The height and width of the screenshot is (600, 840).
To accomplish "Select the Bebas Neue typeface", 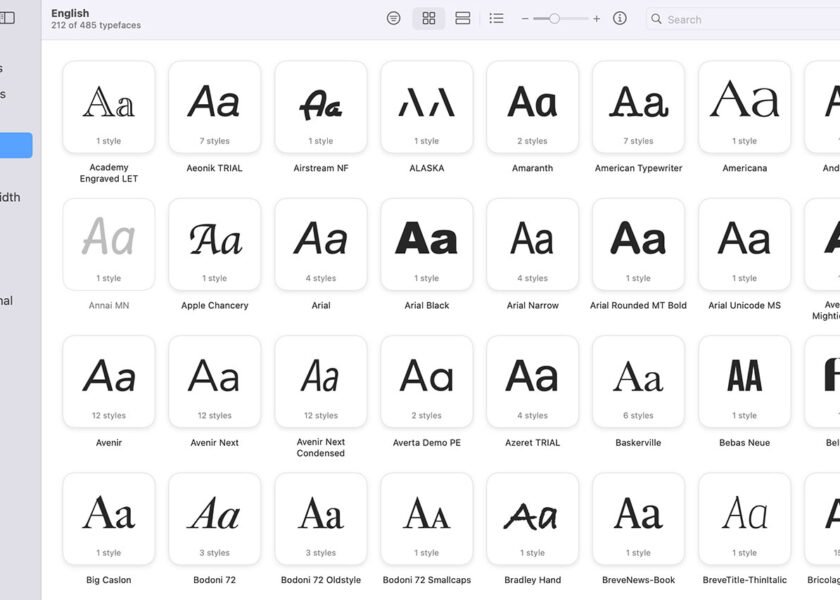I will tap(744, 381).
